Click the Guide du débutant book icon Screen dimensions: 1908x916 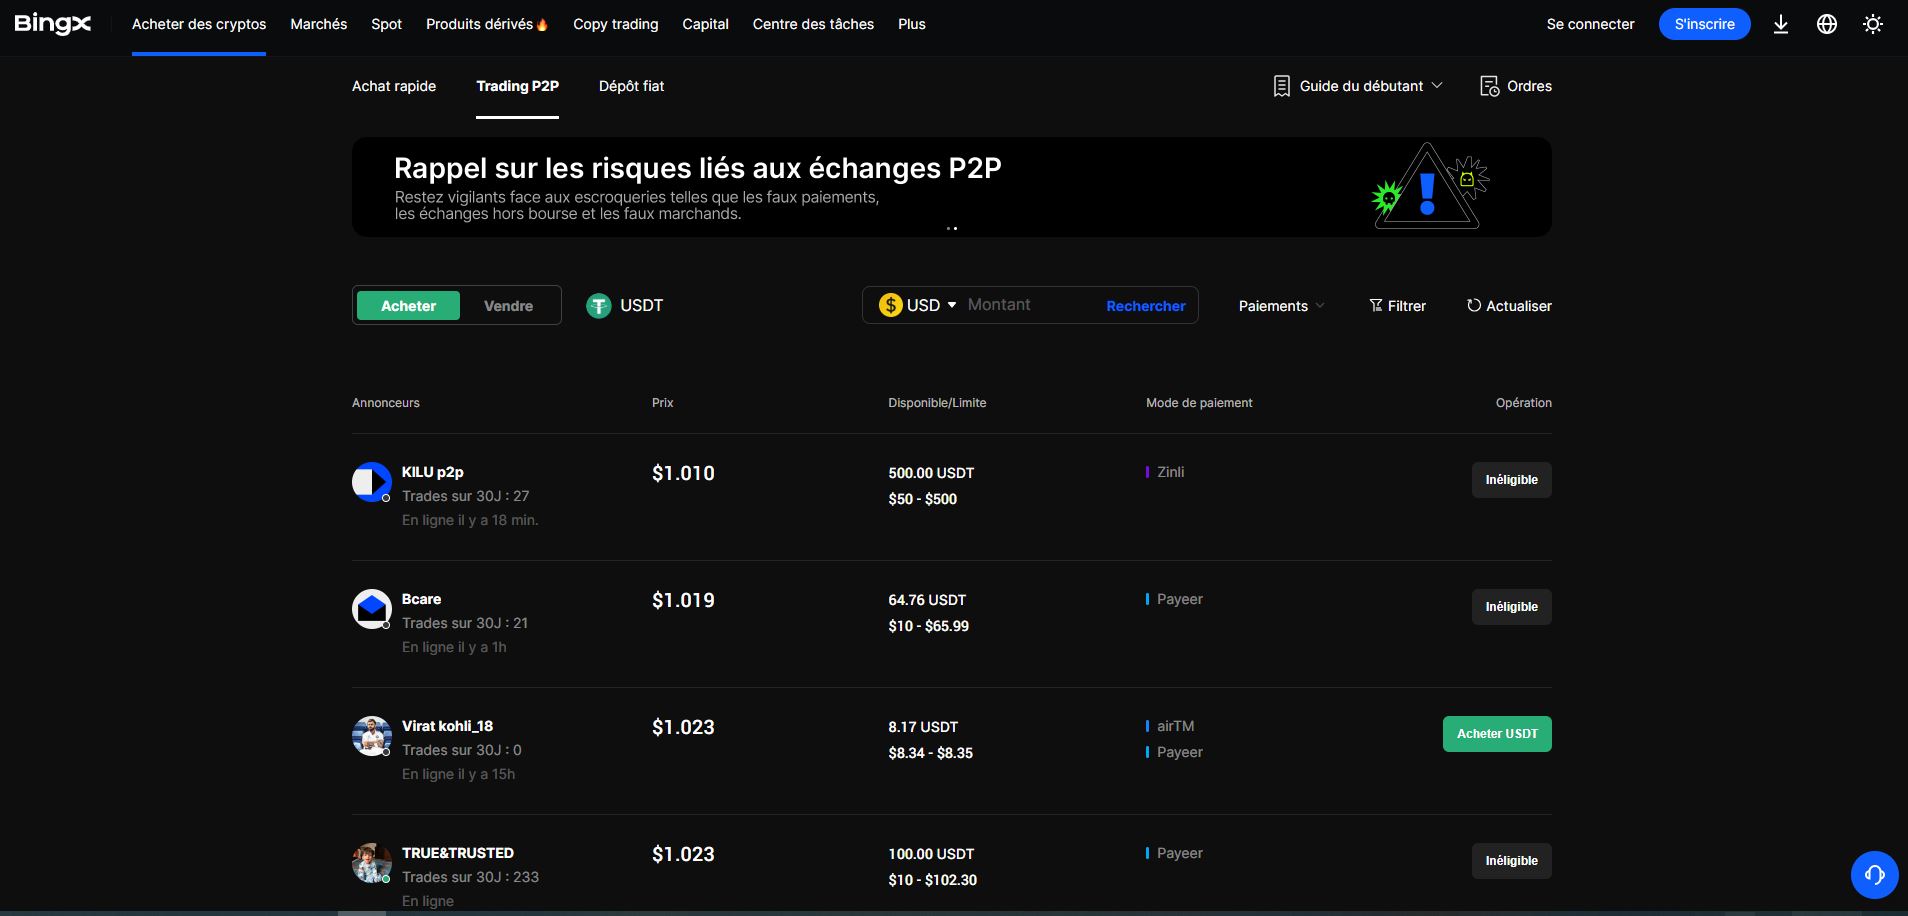[1281, 86]
